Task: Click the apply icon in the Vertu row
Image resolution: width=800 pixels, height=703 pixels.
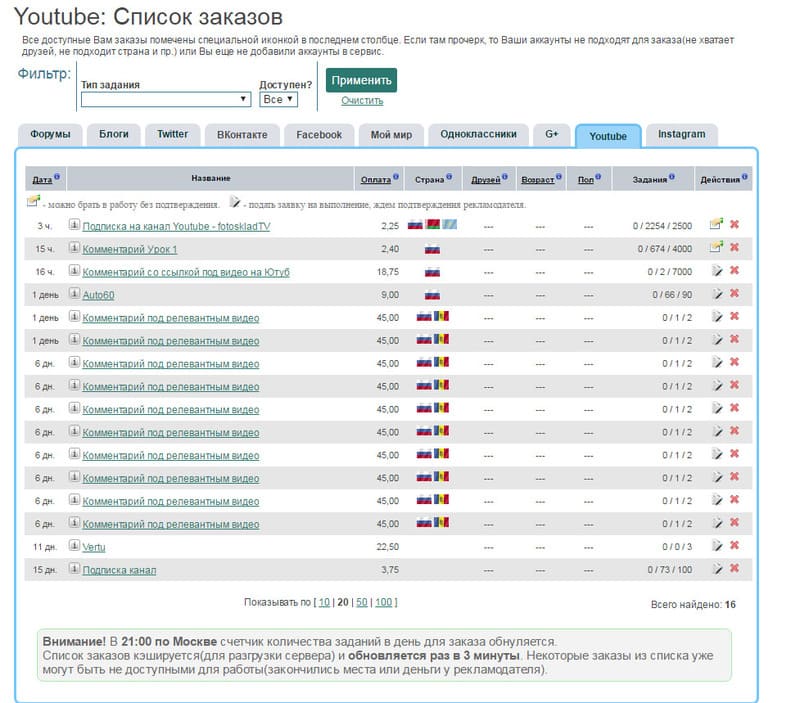Action: coord(716,546)
